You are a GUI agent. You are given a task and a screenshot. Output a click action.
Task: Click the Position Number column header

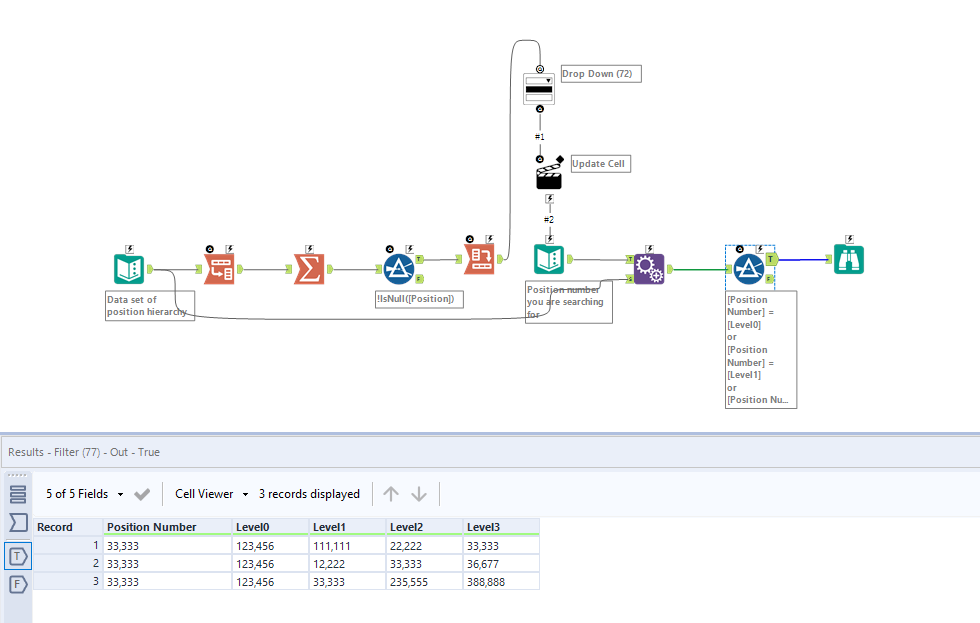[x=168, y=527]
